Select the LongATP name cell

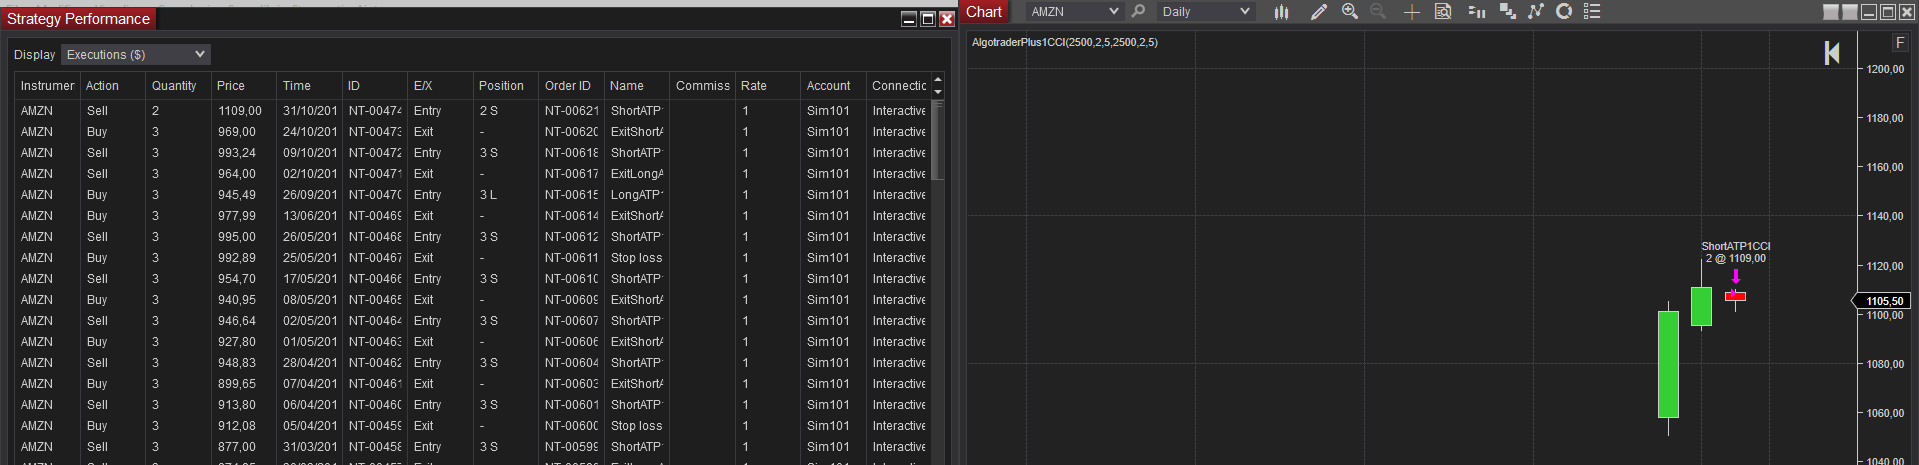(637, 195)
